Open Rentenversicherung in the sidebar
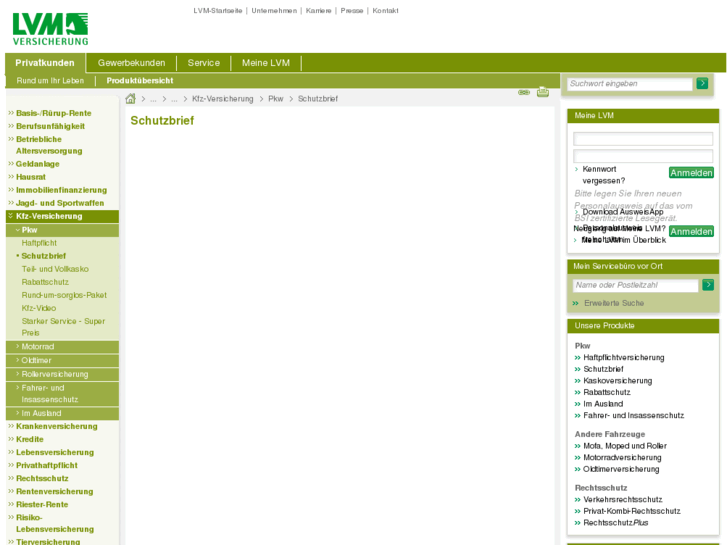 coord(54,491)
